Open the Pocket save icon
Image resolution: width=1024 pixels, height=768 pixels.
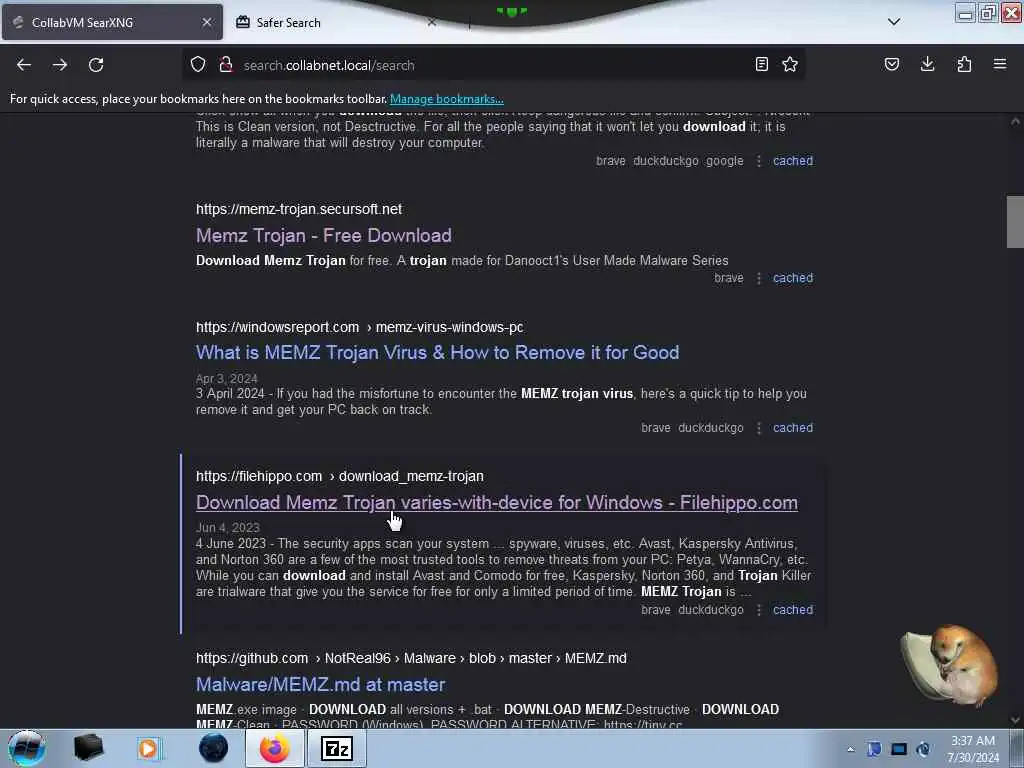(x=891, y=64)
